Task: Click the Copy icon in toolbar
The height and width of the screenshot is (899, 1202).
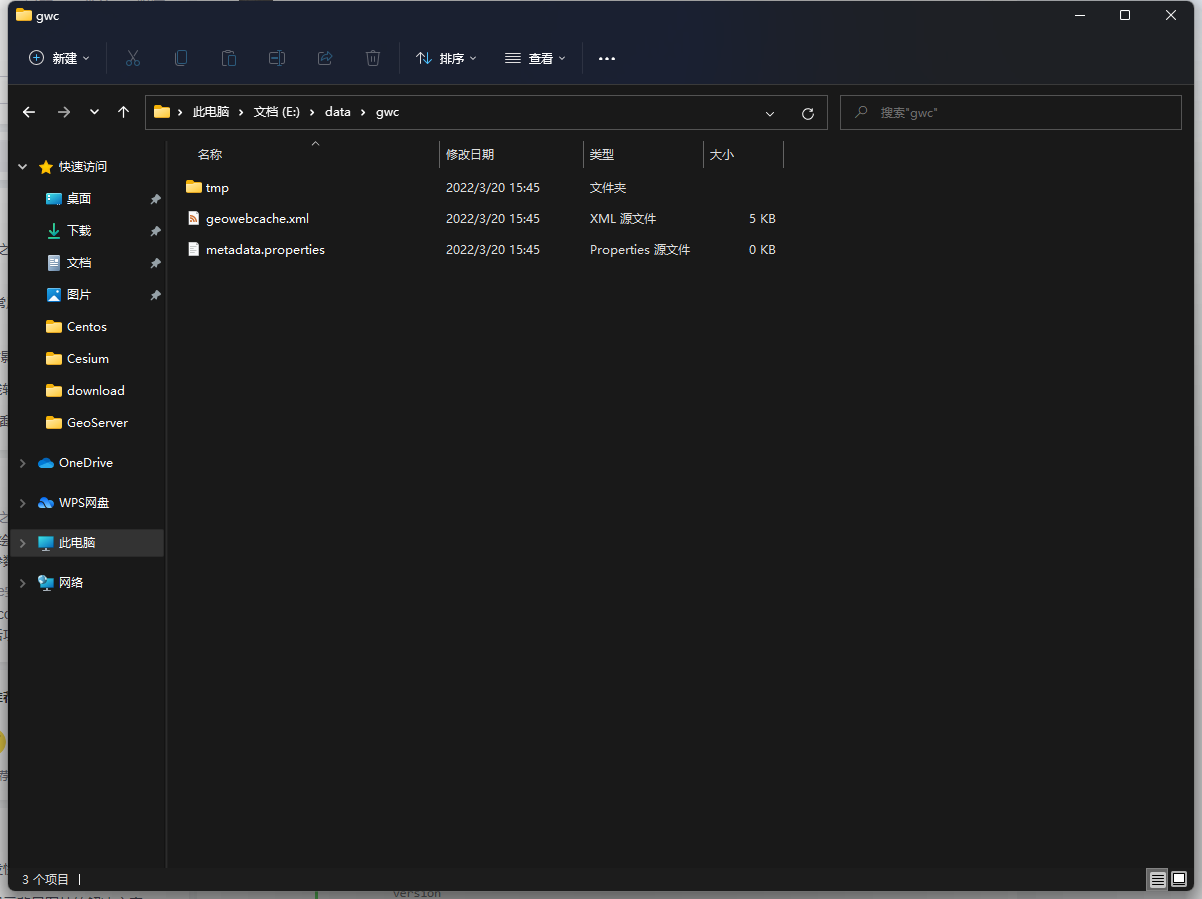Action: pos(181,58)
